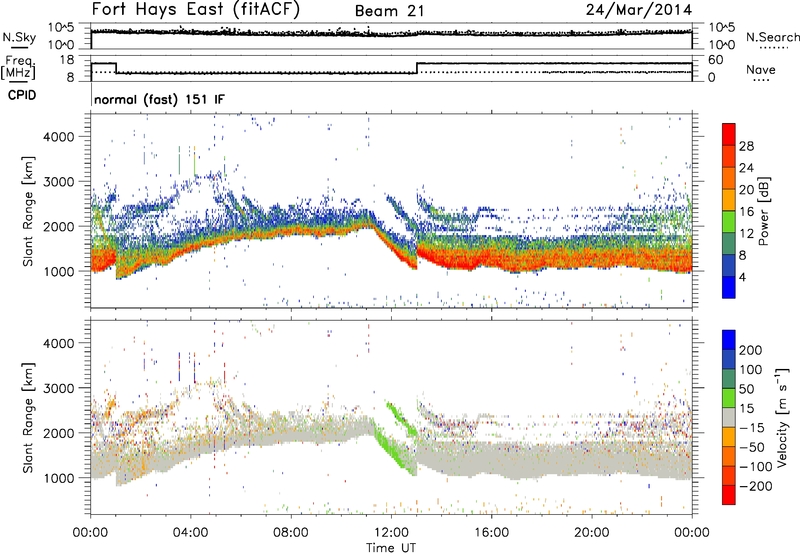This screenshot has height=554, width=800.
Task: Click the 'Power [dB]' color bar label
Action: [x=763, y=211]
